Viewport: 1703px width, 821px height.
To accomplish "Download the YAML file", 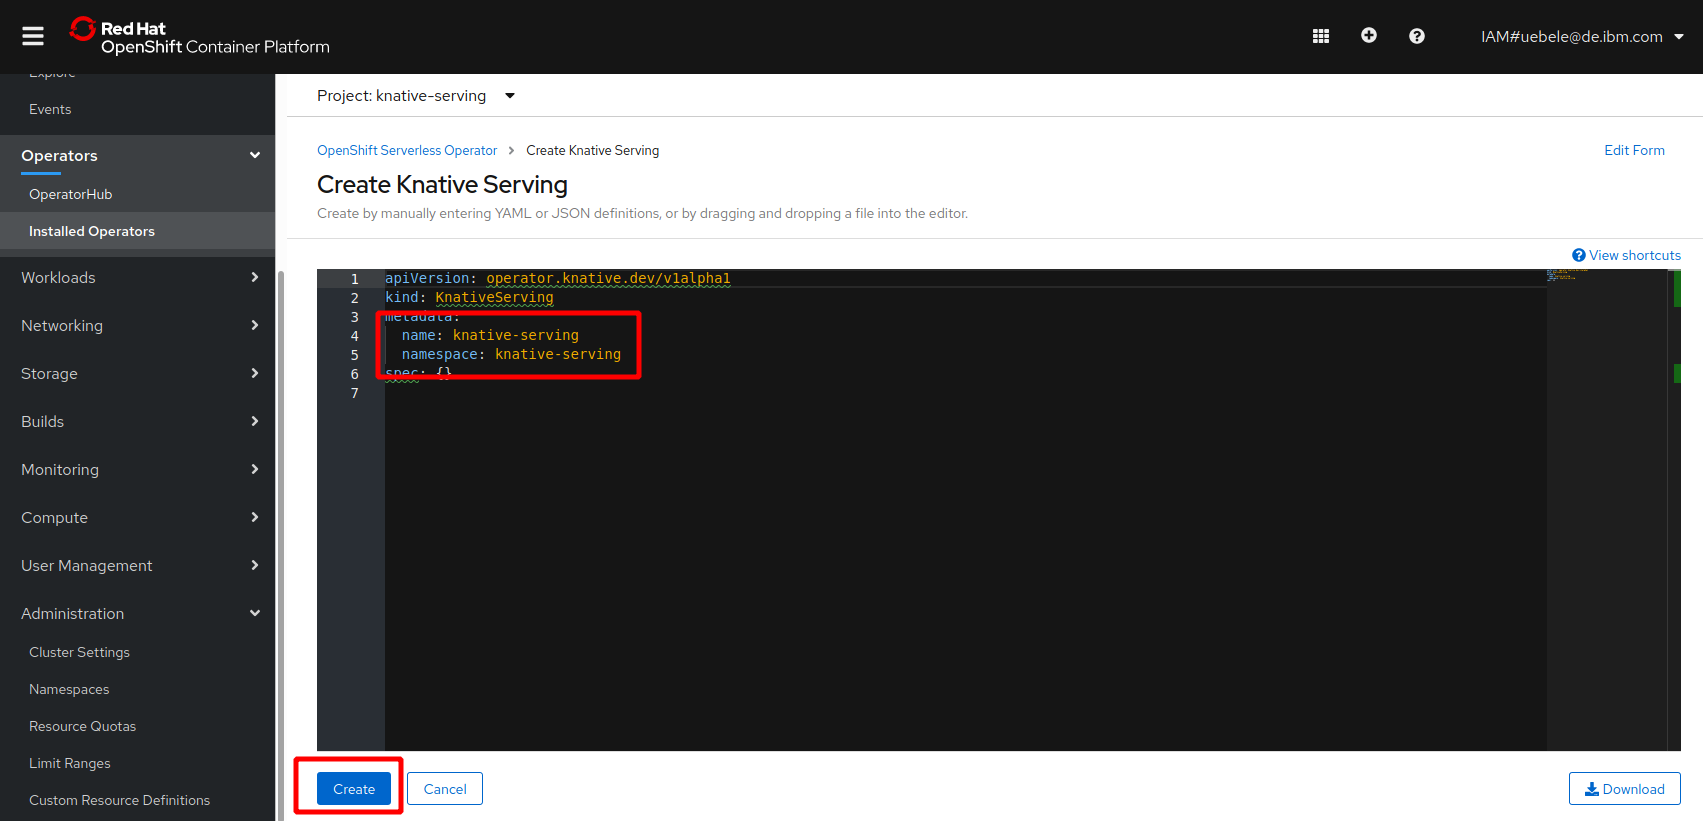I will (x=1625, y=789).
